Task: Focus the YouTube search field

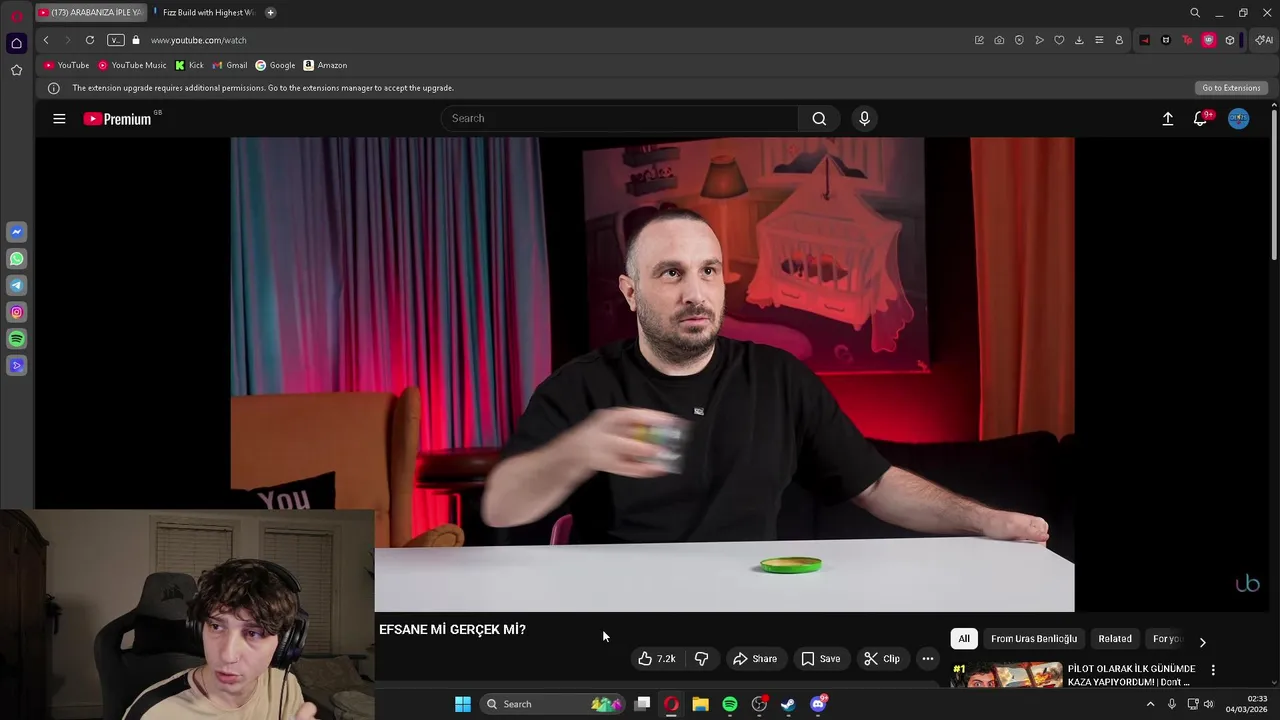Action: (x=620, y=119)
